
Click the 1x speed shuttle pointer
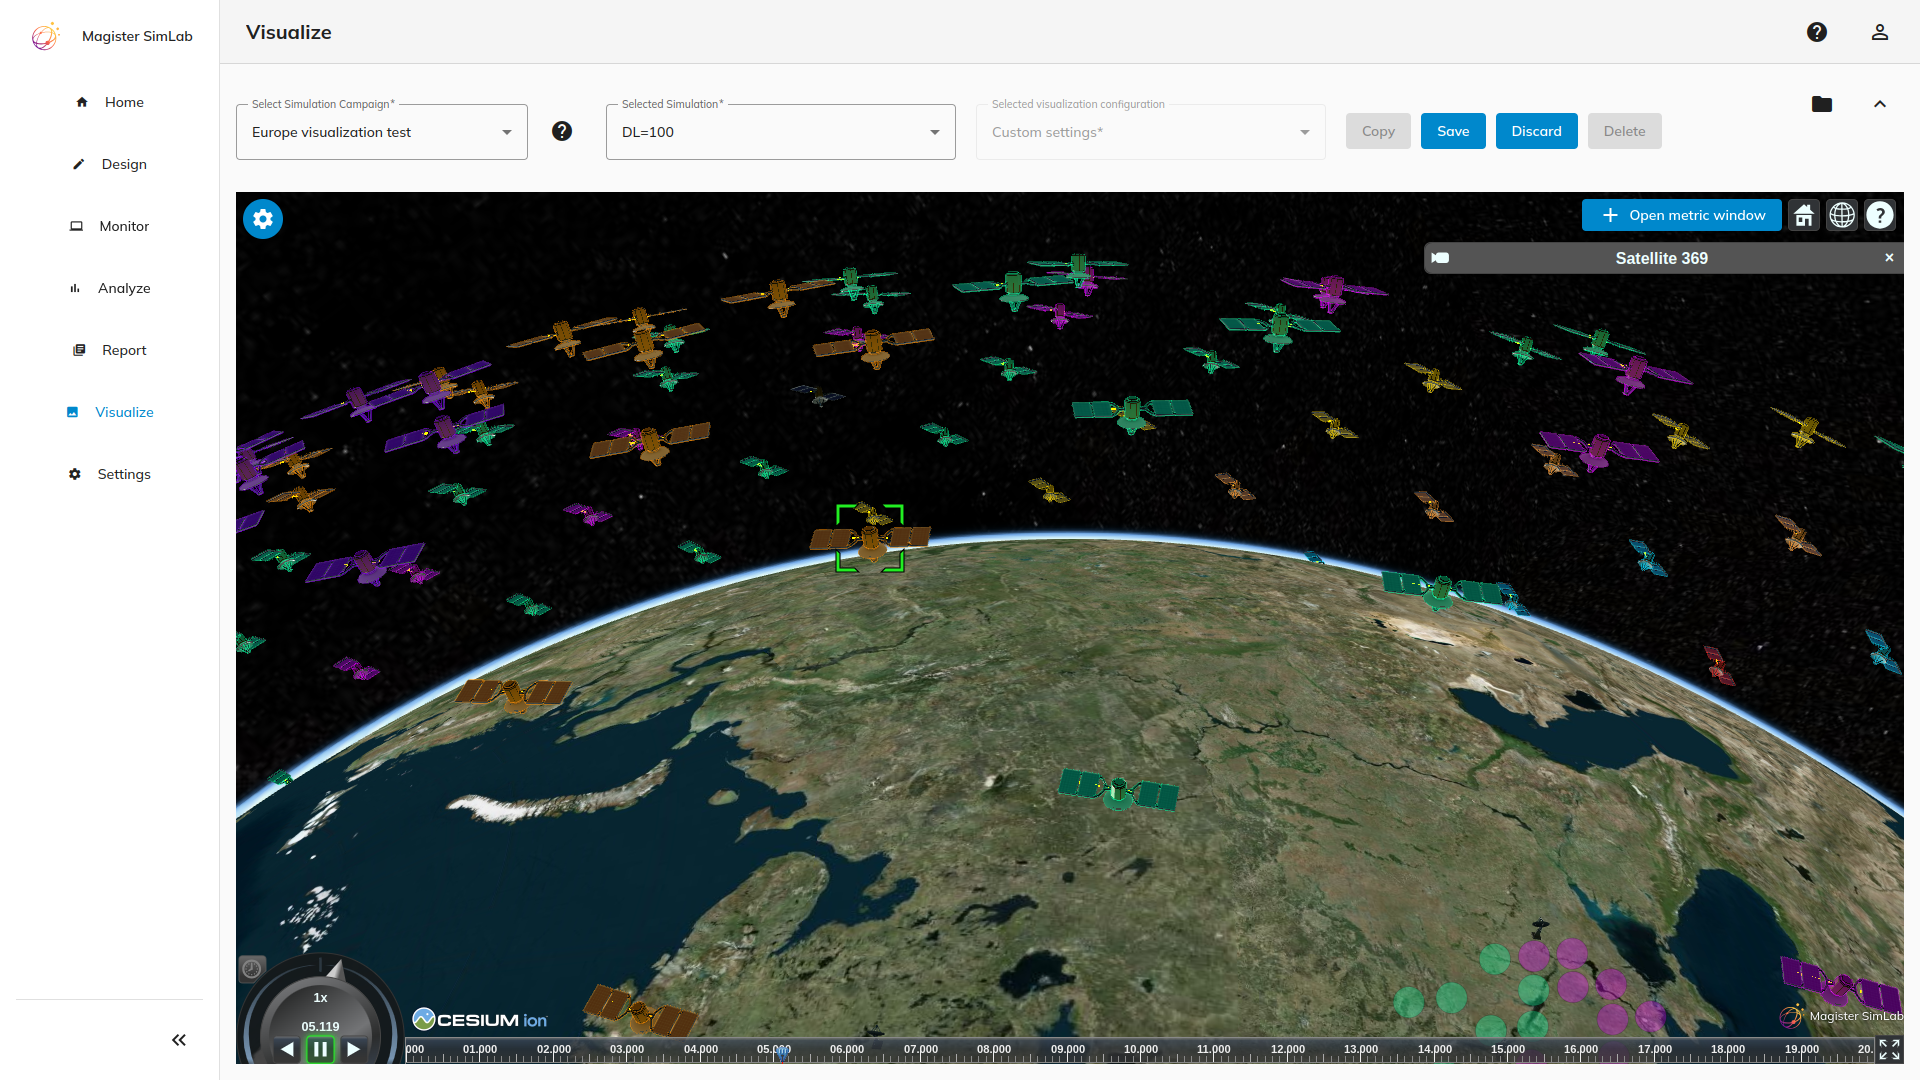pos(335,971)
